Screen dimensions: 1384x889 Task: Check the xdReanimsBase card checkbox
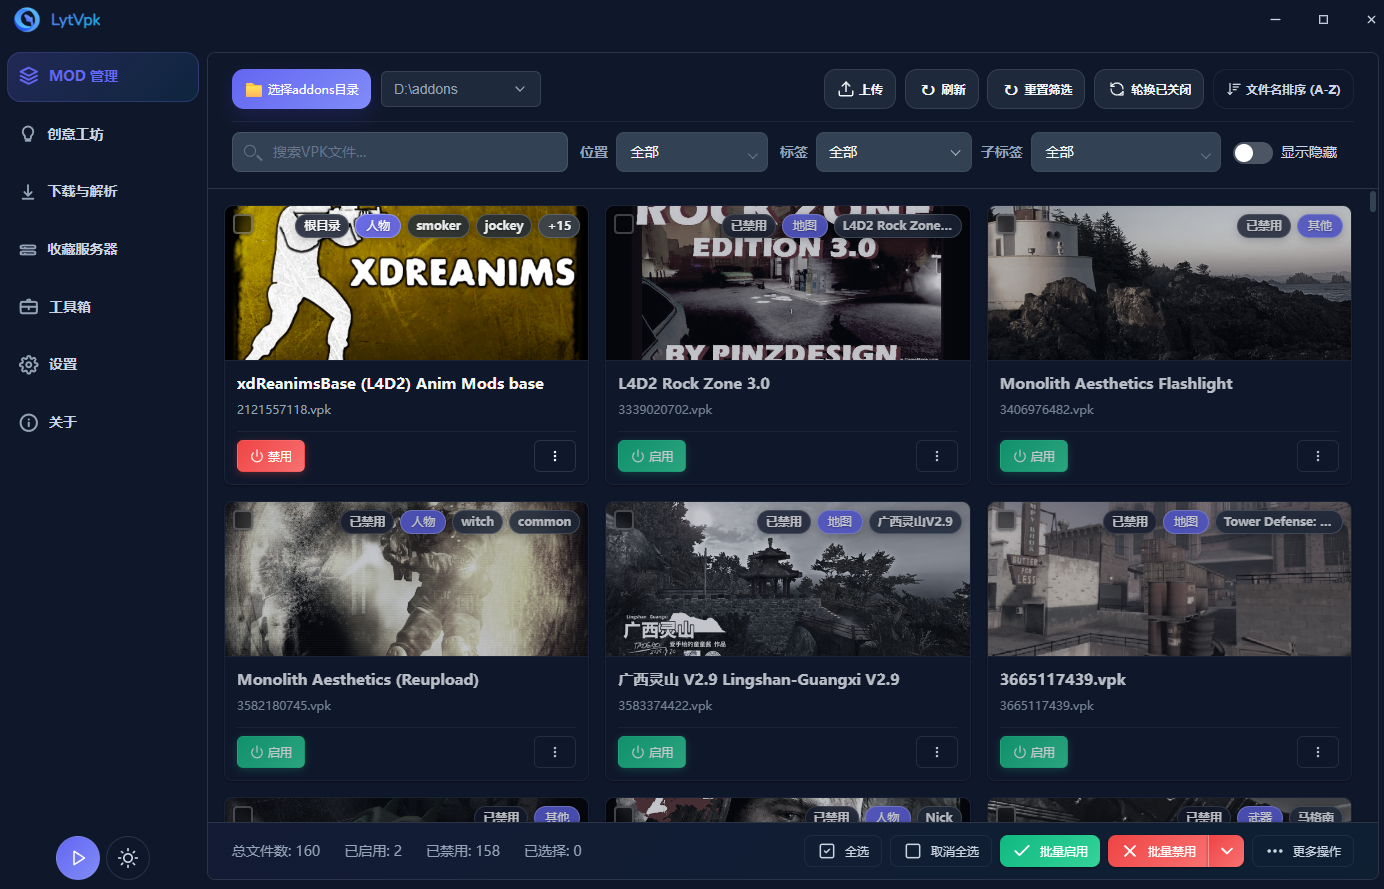pyautogui.click(x=243, y=224)
